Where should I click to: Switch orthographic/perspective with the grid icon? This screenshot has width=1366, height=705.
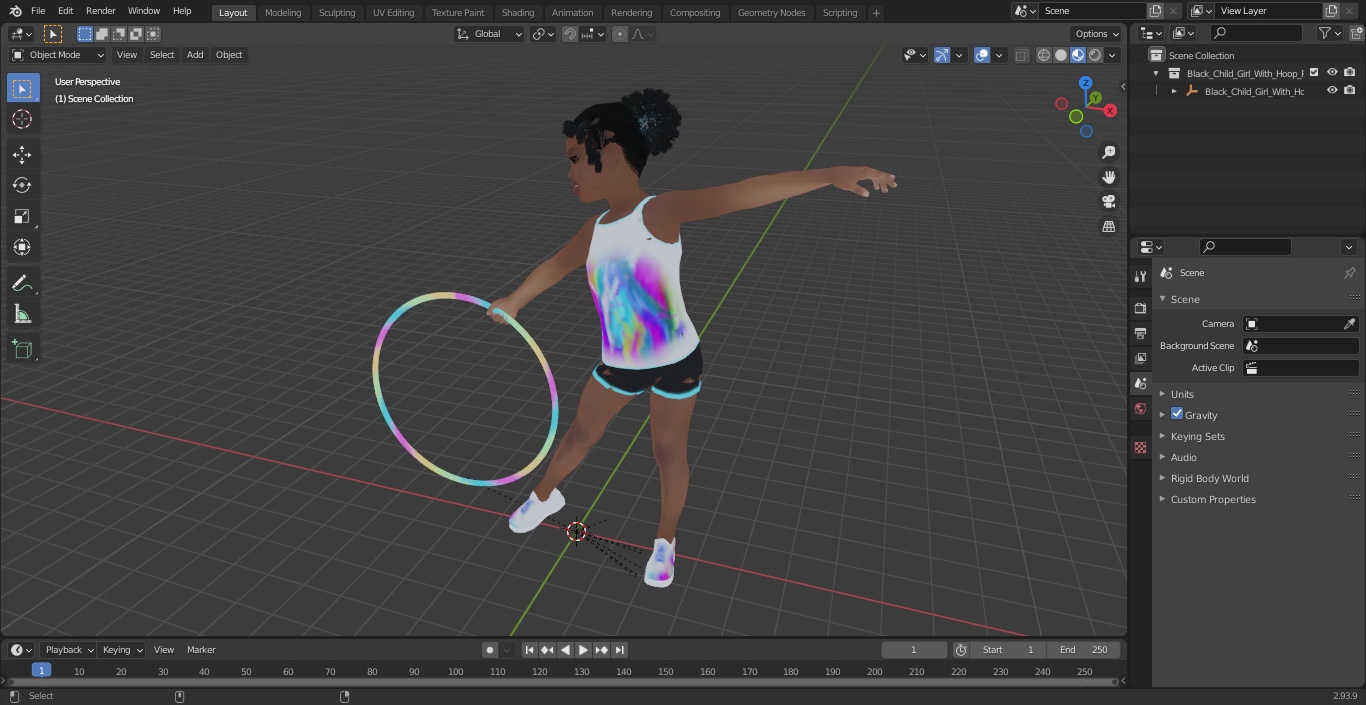click(1108, 226)
